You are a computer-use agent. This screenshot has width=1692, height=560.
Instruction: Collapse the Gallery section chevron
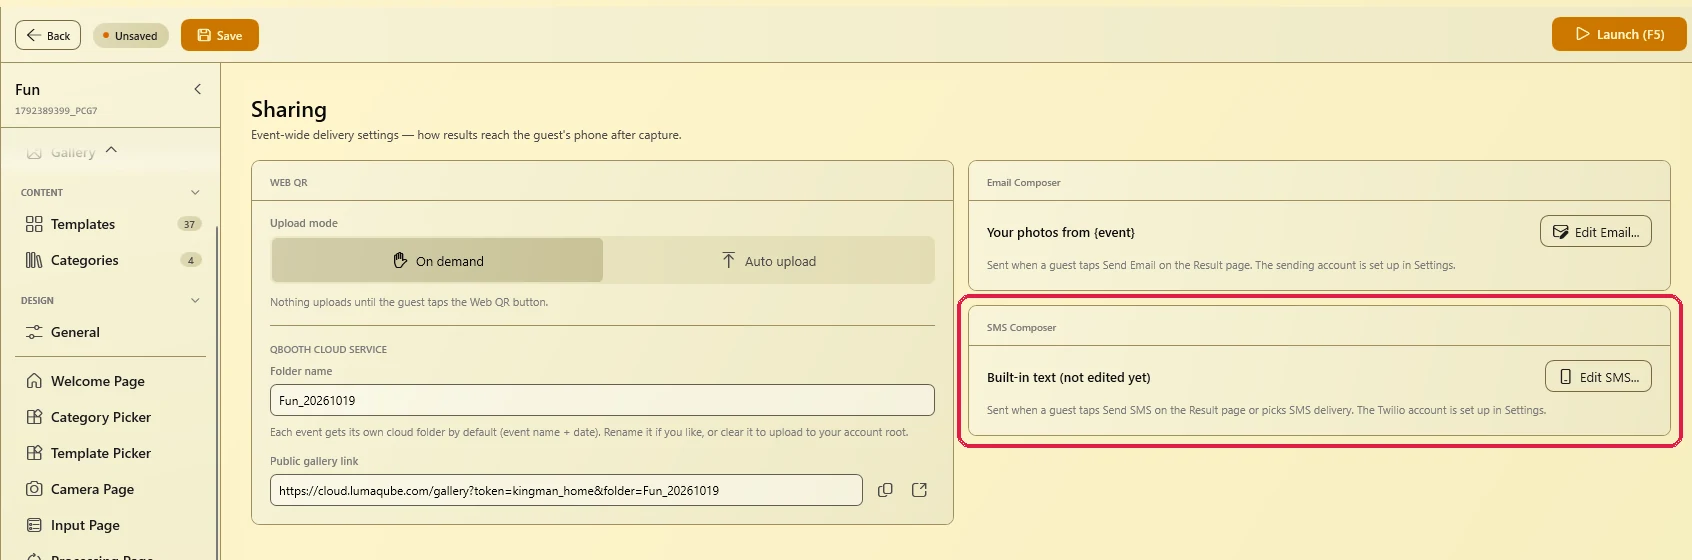(x=111, y=150)
